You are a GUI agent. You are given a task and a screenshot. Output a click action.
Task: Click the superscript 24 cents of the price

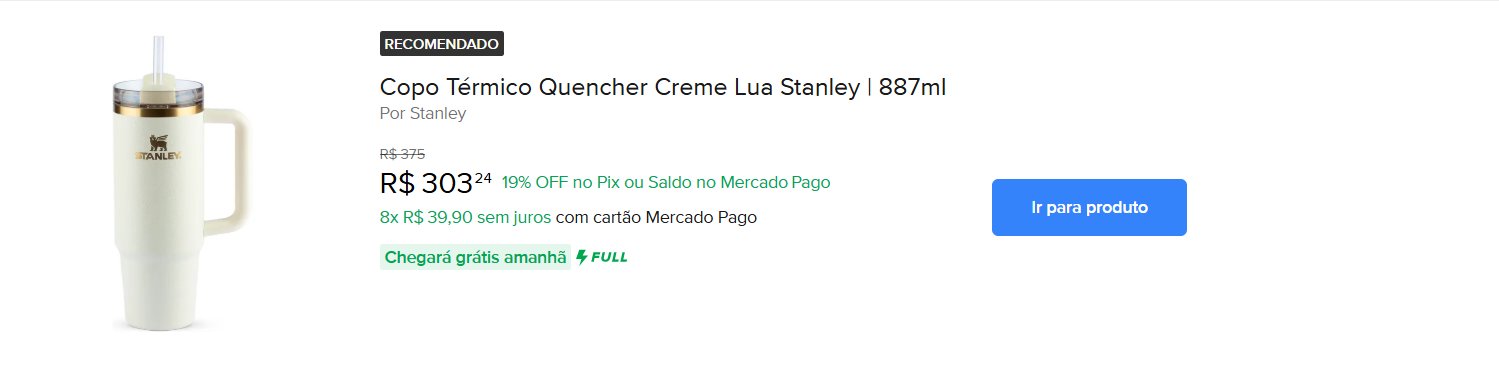(x=483, y=178)
